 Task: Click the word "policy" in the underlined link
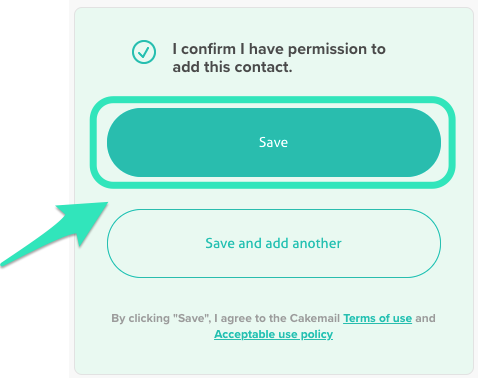pos(317,334)
